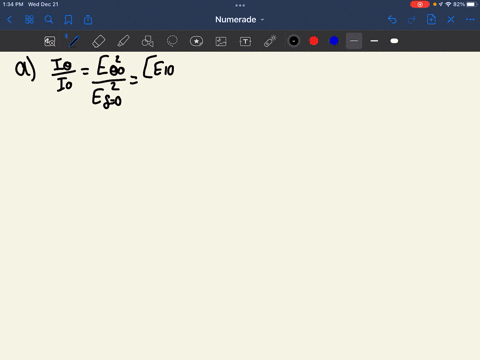
Task: Select the Text box tool
Action: click(245, 41)
